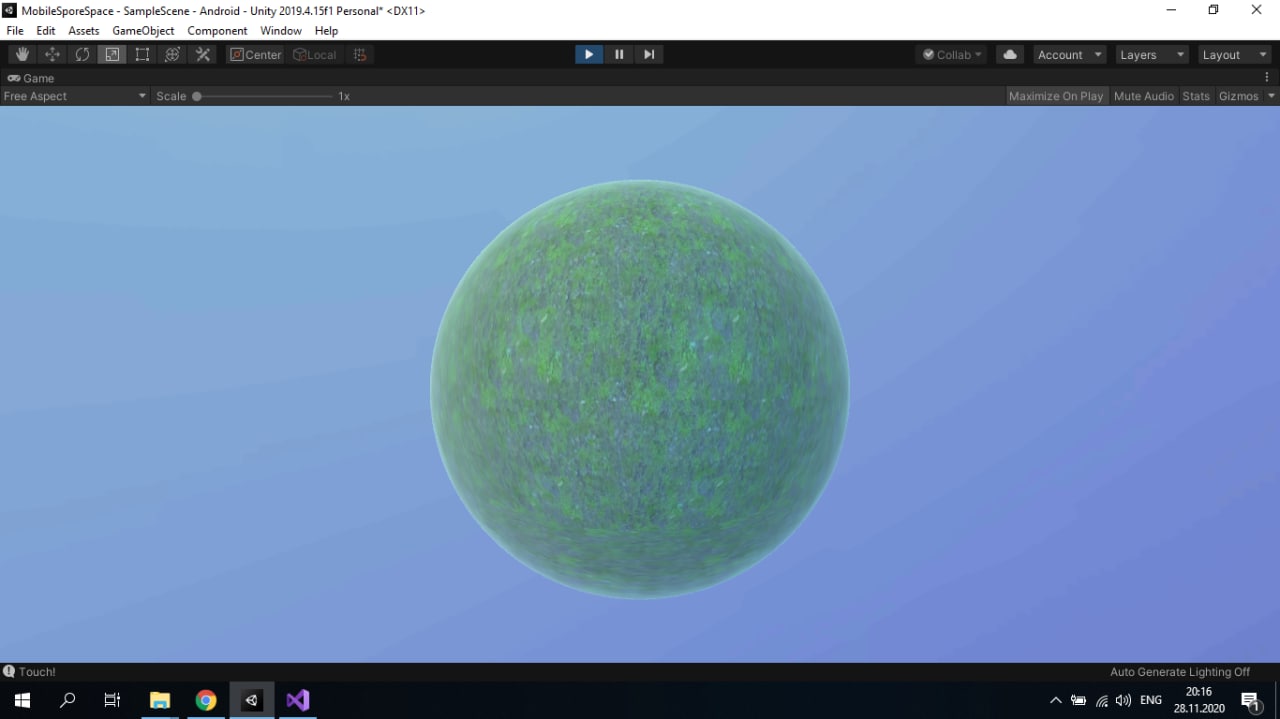Open Unity cloud services
This screenshot has width=1280, height=719.
point(1010,55)
